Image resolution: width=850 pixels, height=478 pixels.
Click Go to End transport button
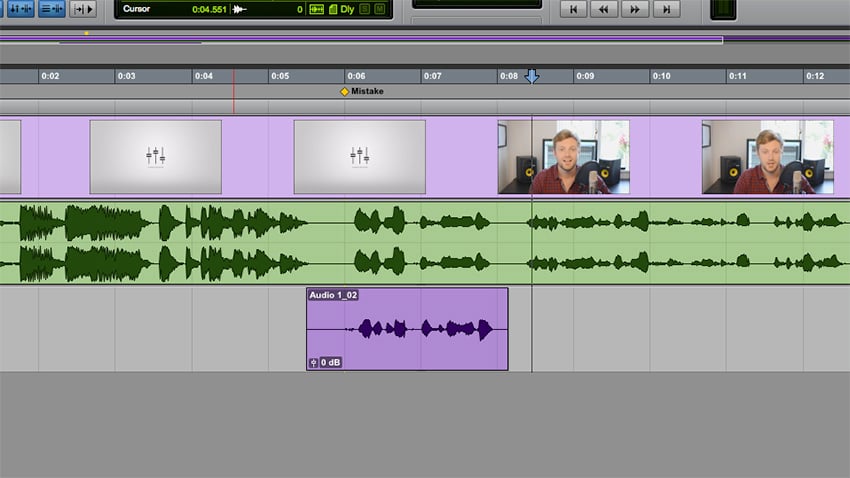[x=666, y=9]
